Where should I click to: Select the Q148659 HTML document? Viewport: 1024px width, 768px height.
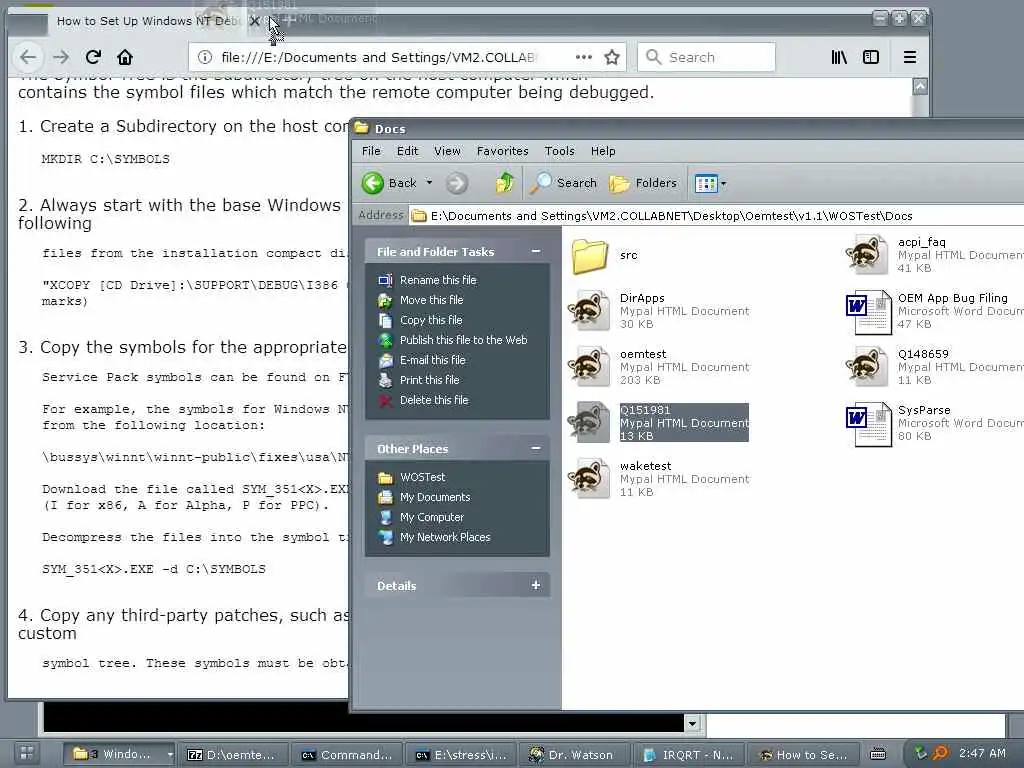pyautogui.click(x=934, y=367)
